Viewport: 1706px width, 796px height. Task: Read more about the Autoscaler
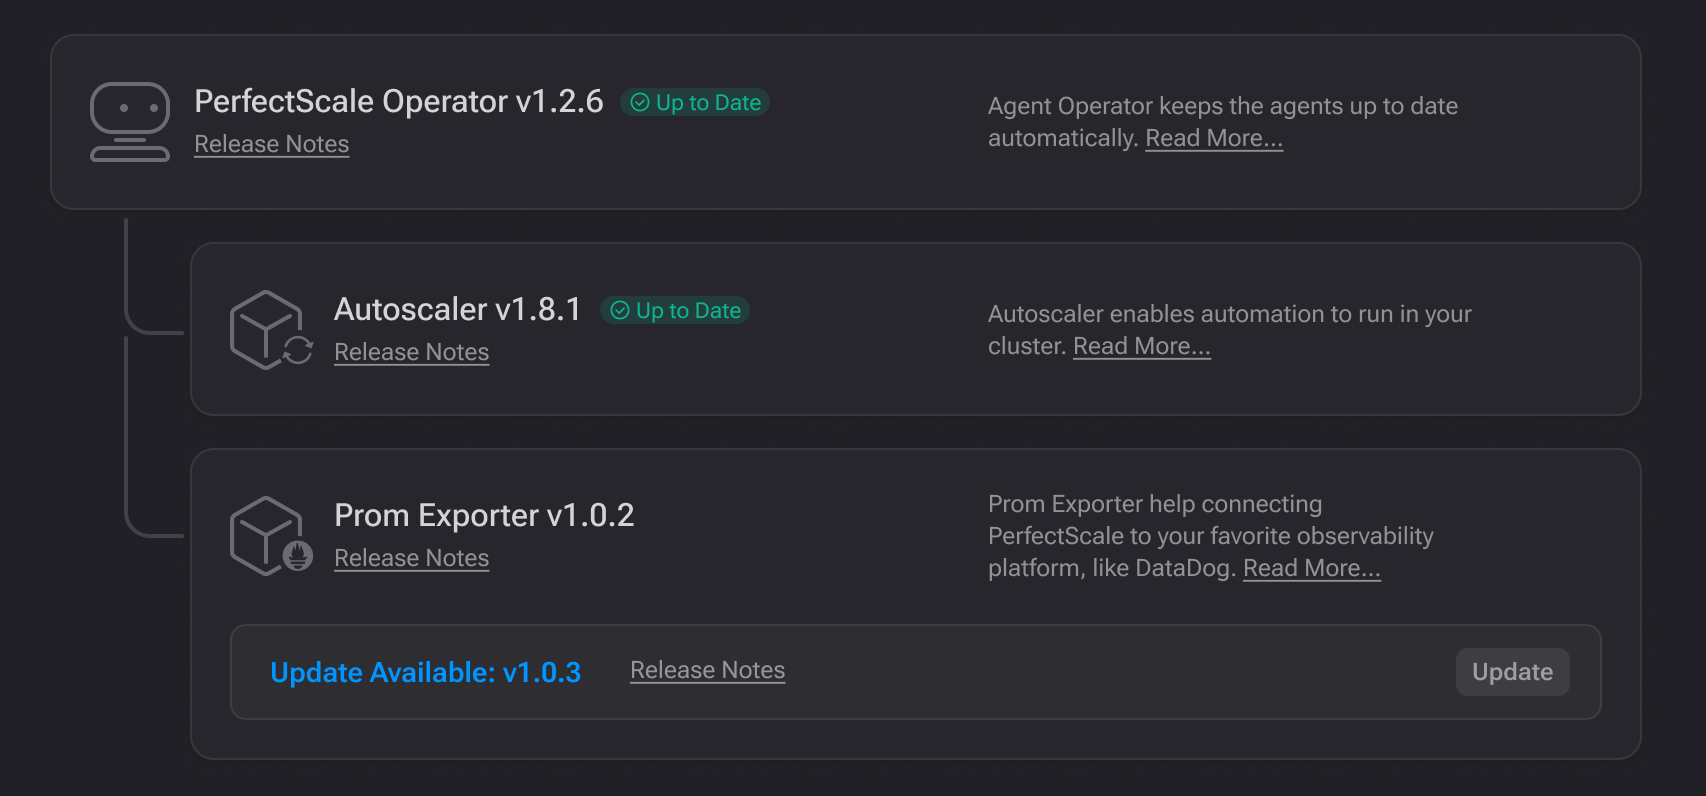1142,346
